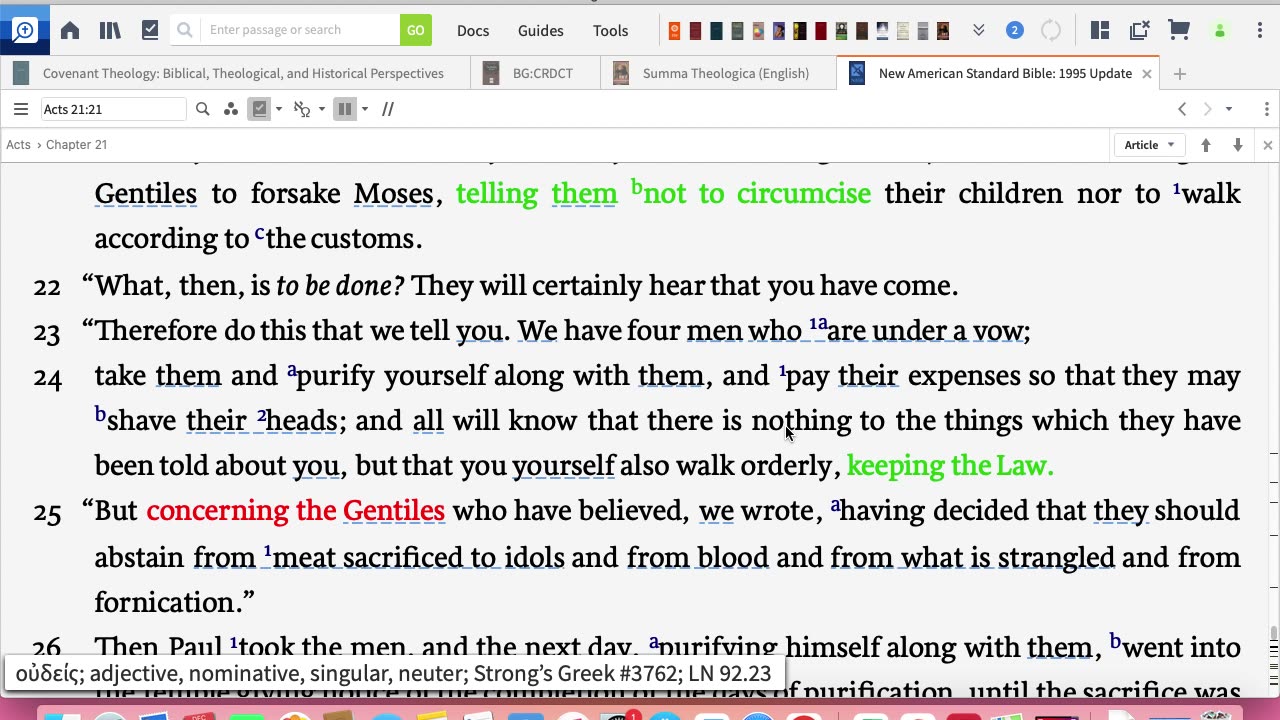Click the three-dot resource information icon

pyautogui.click(x=231, y=109)
